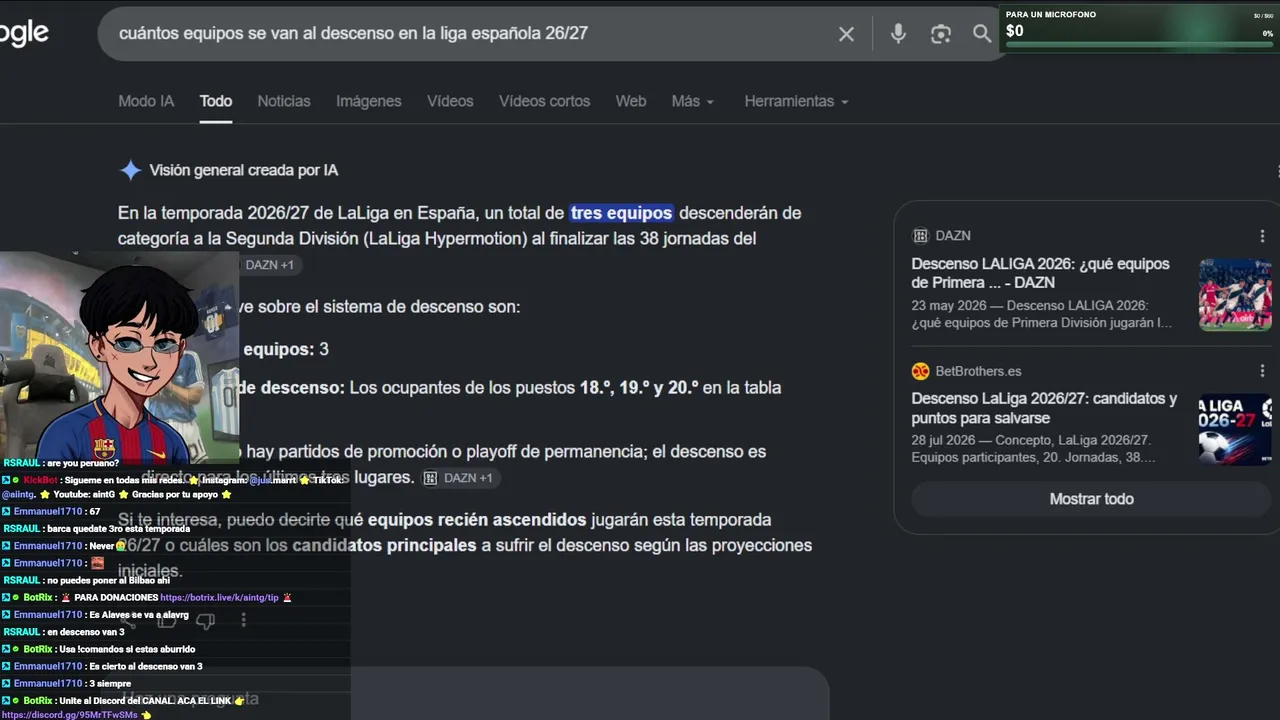
Task: Click chat message 'no puedes poner al Bilbao ahi'
Action: pyautogui.click(x=108, y=580)
